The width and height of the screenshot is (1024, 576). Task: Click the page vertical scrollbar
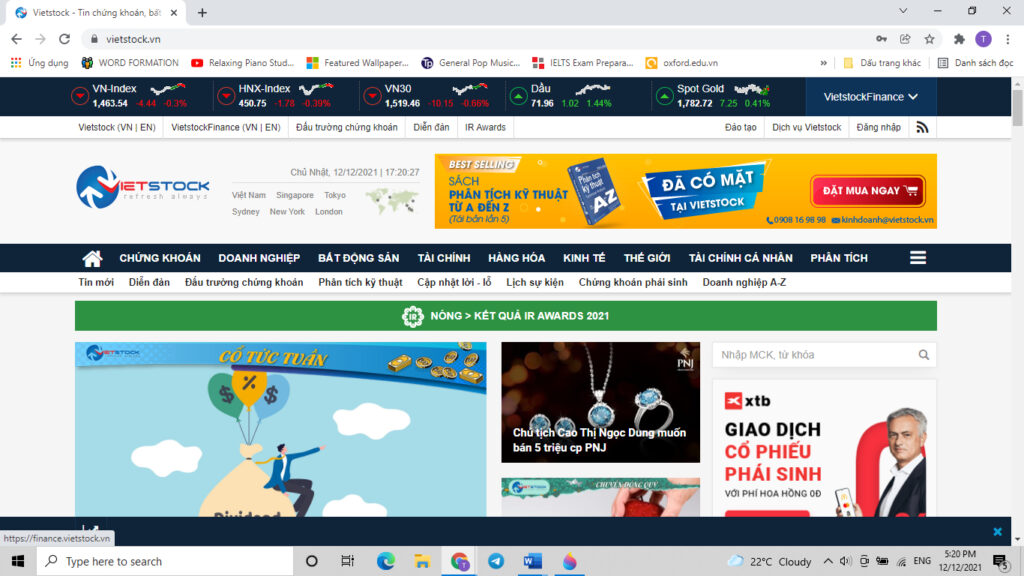coord(1017,108)
